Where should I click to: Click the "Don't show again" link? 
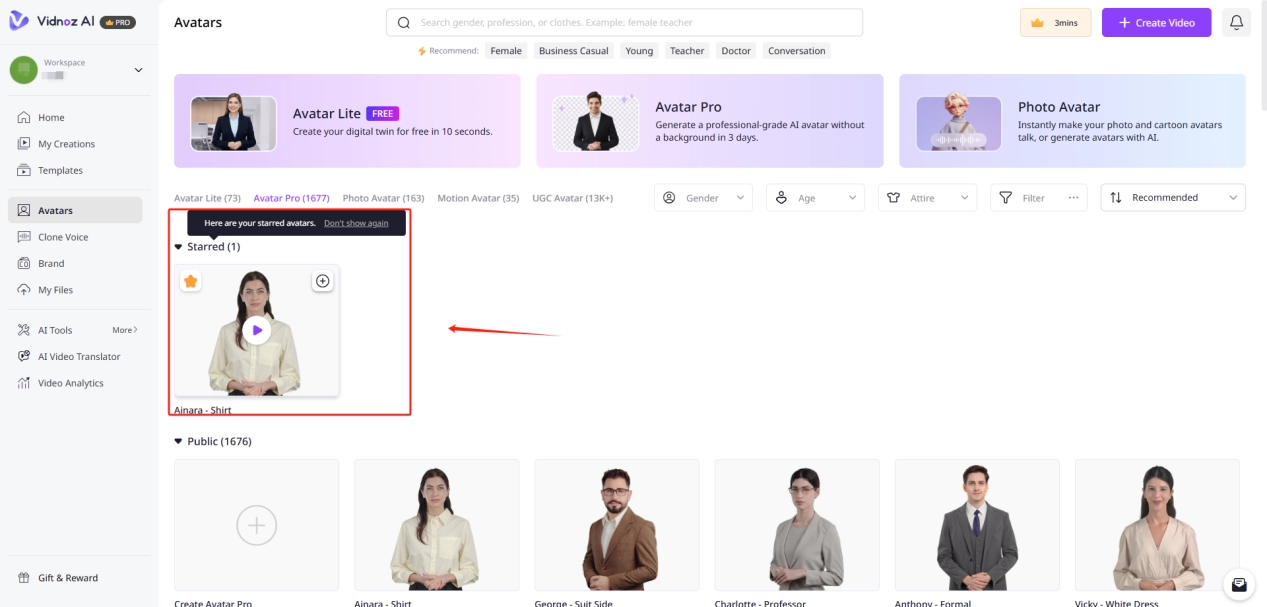356,223
